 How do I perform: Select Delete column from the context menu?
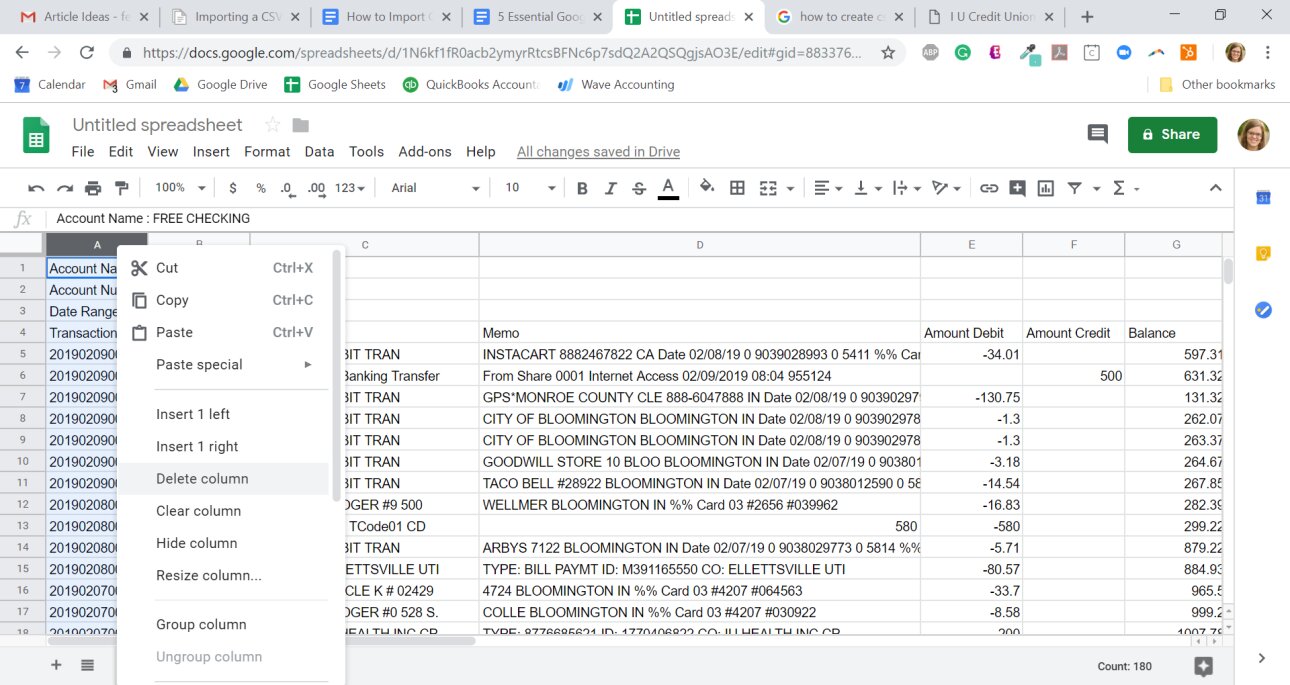coord(201,479)
